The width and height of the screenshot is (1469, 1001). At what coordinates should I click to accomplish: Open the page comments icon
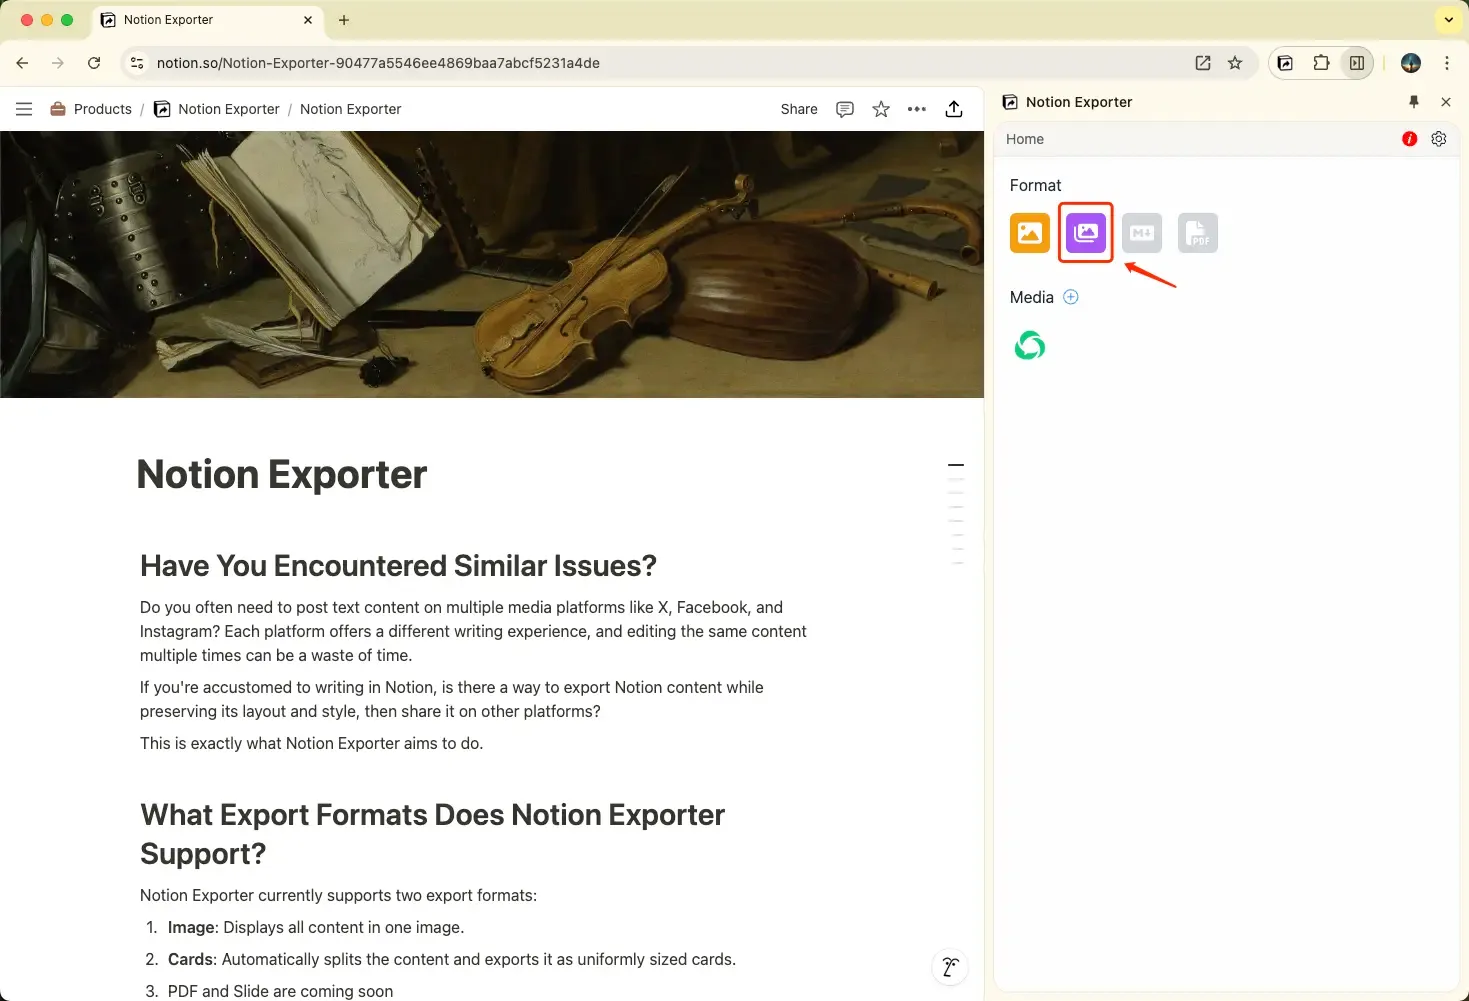coord(845,109)
